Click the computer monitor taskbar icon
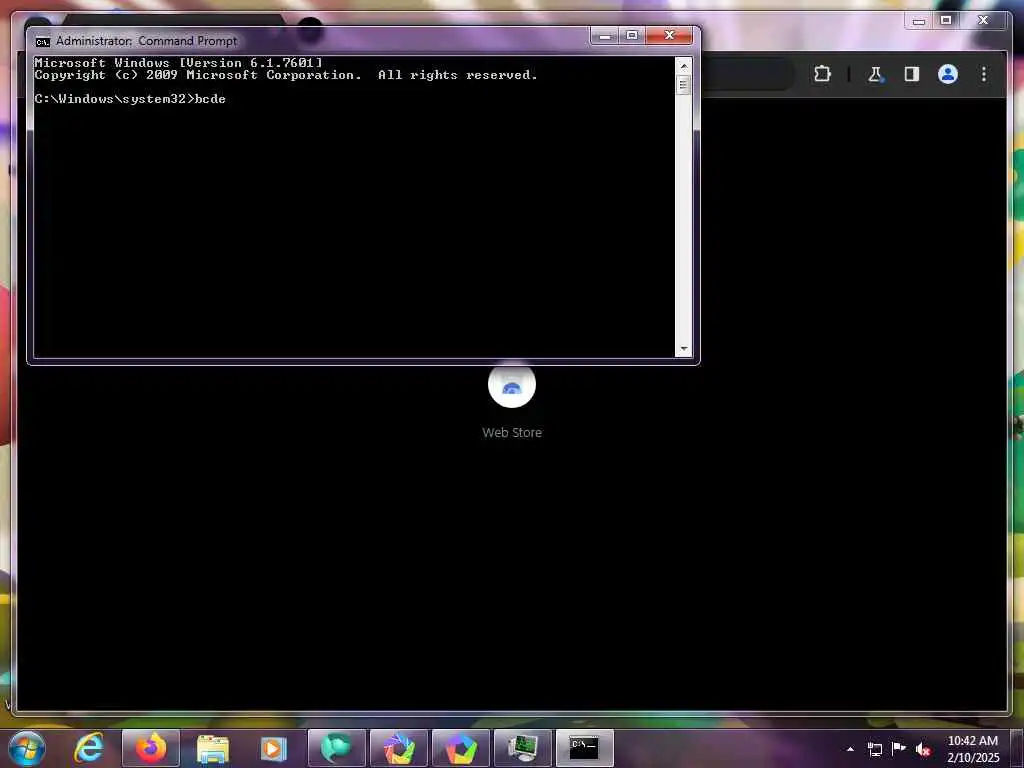This screenshot has height=768, width=1024. click(x=522, y=748)
